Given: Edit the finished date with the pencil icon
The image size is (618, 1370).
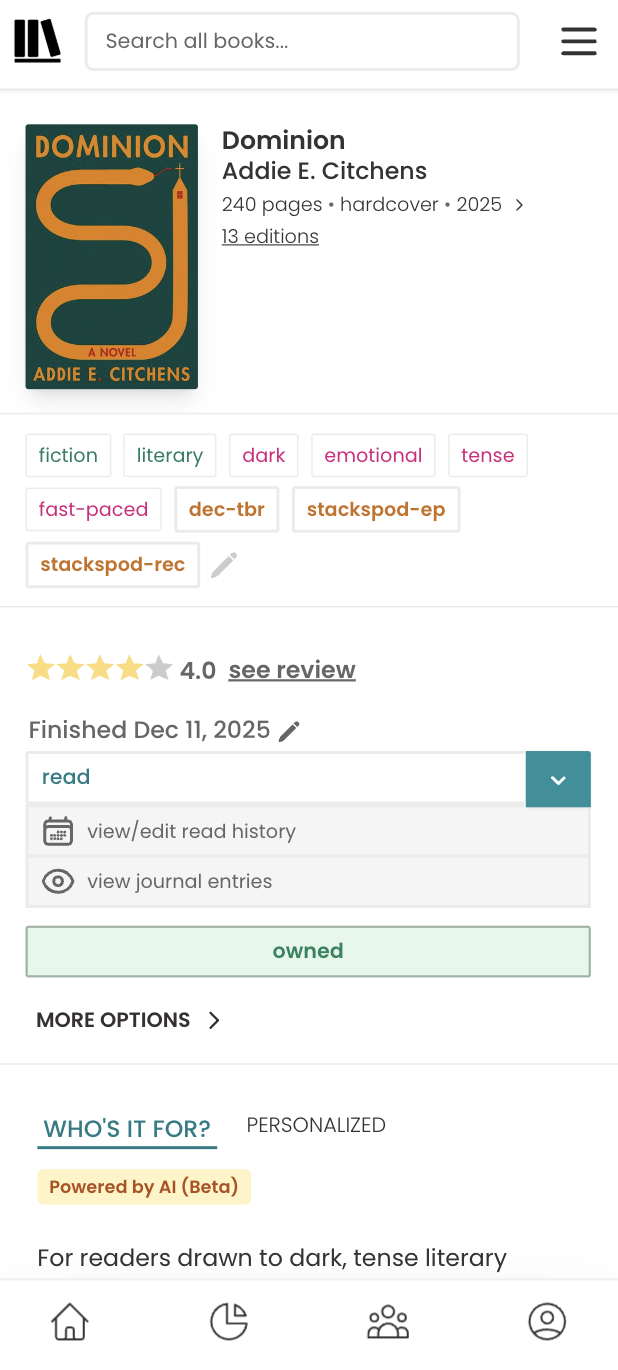Looking at the screenshot, I should click(x=289, y=730).
